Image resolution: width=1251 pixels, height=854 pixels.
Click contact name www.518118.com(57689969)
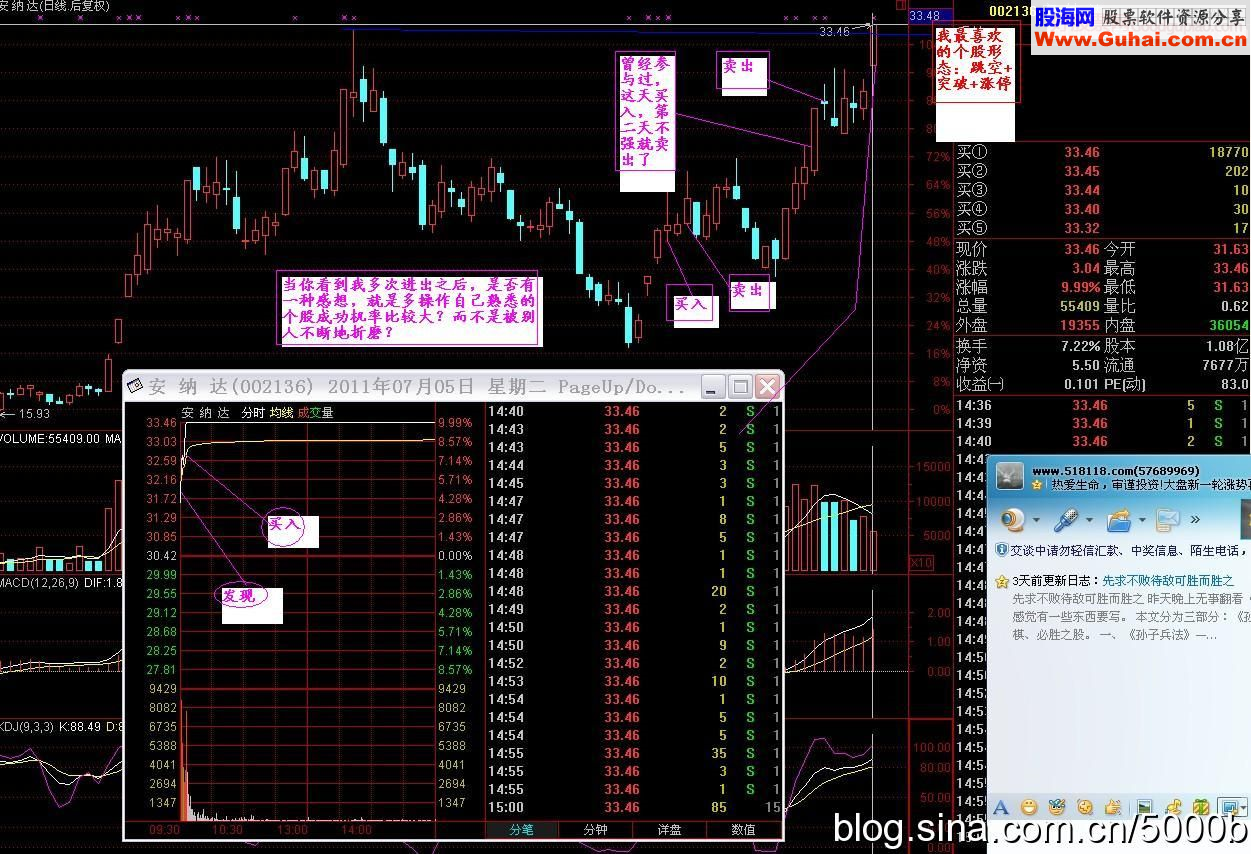(1115, 470)
